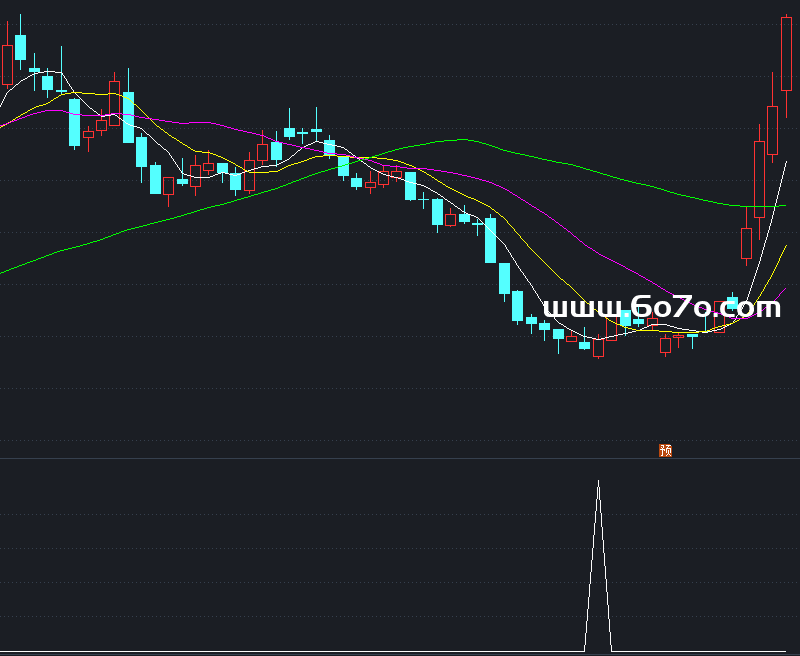Viewport: 800px width, 656px height.
Task: Click the orange 预 marker icon
Action: [665, 450]
